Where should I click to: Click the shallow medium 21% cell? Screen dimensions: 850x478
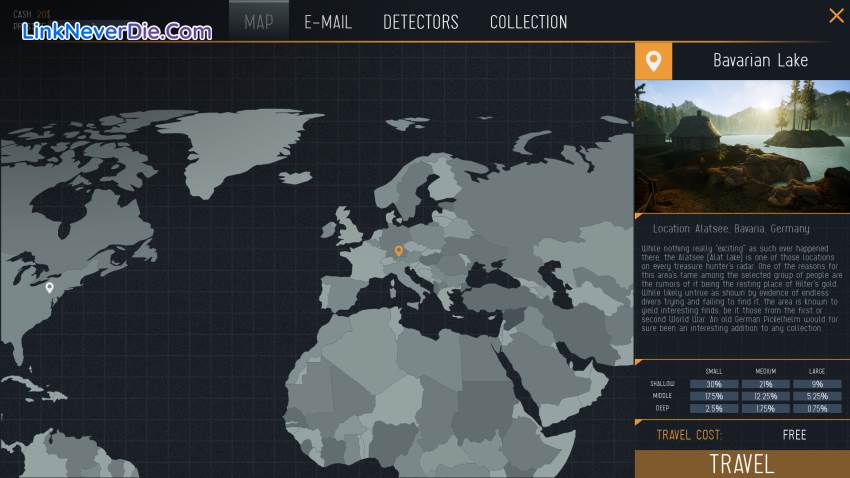coord(765,384)
